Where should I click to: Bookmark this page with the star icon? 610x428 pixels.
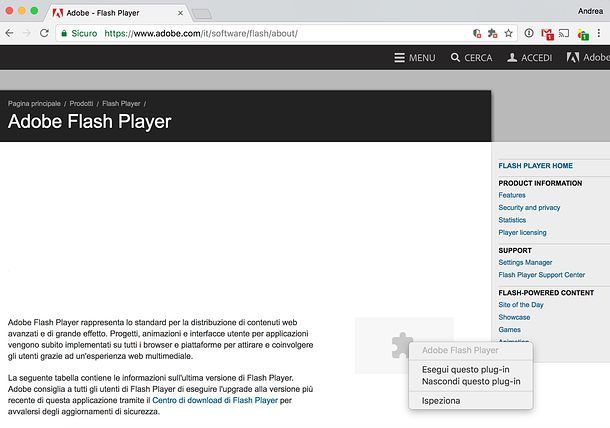(x=508, y=33)
